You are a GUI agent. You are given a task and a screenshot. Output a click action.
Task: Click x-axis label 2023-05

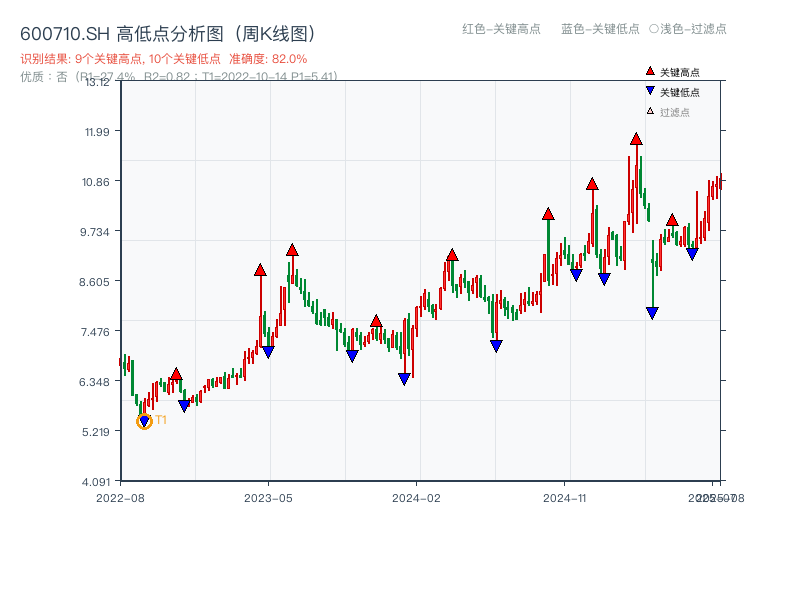[x=268, y=498]
